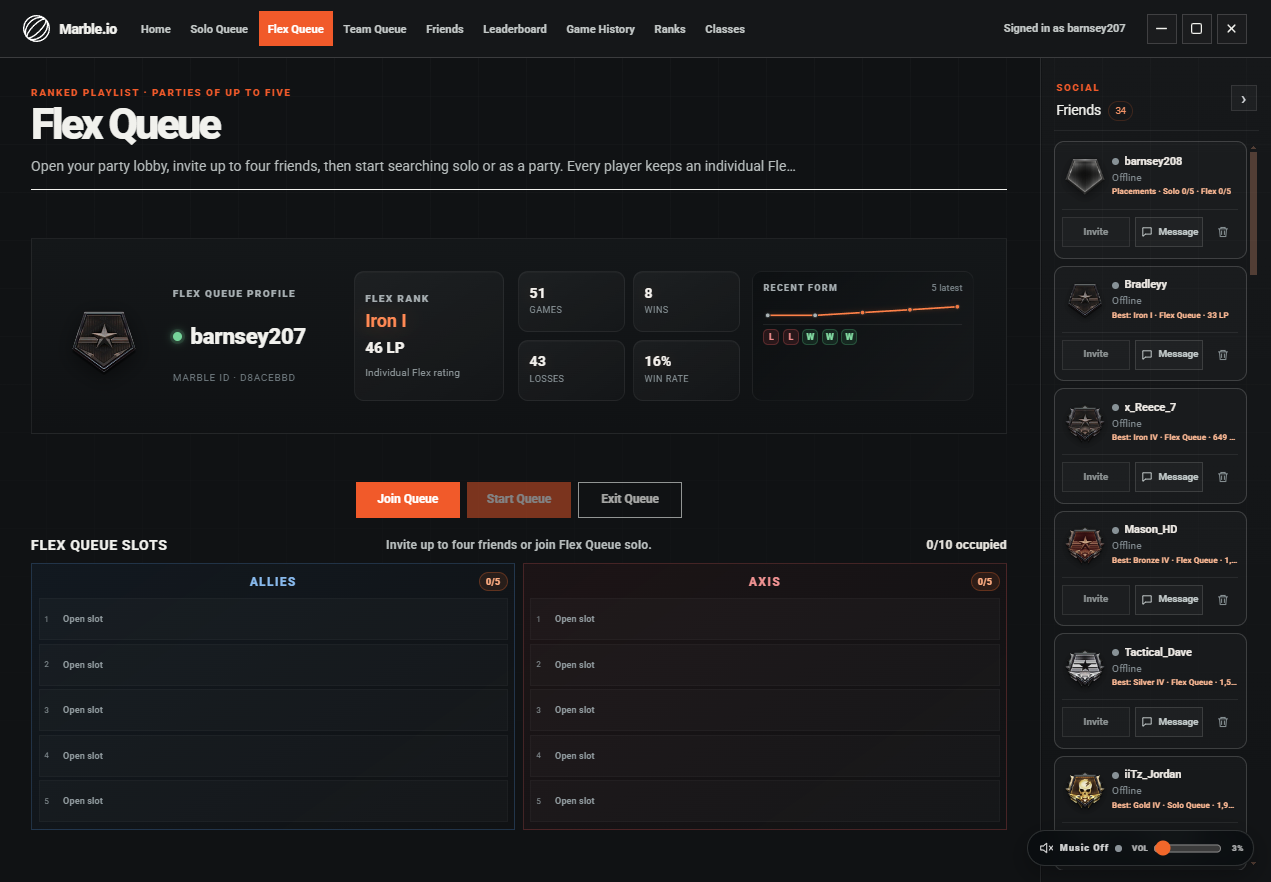
Task: Click the trash icon for x_Reece_7
Action: pos(1222,477)
